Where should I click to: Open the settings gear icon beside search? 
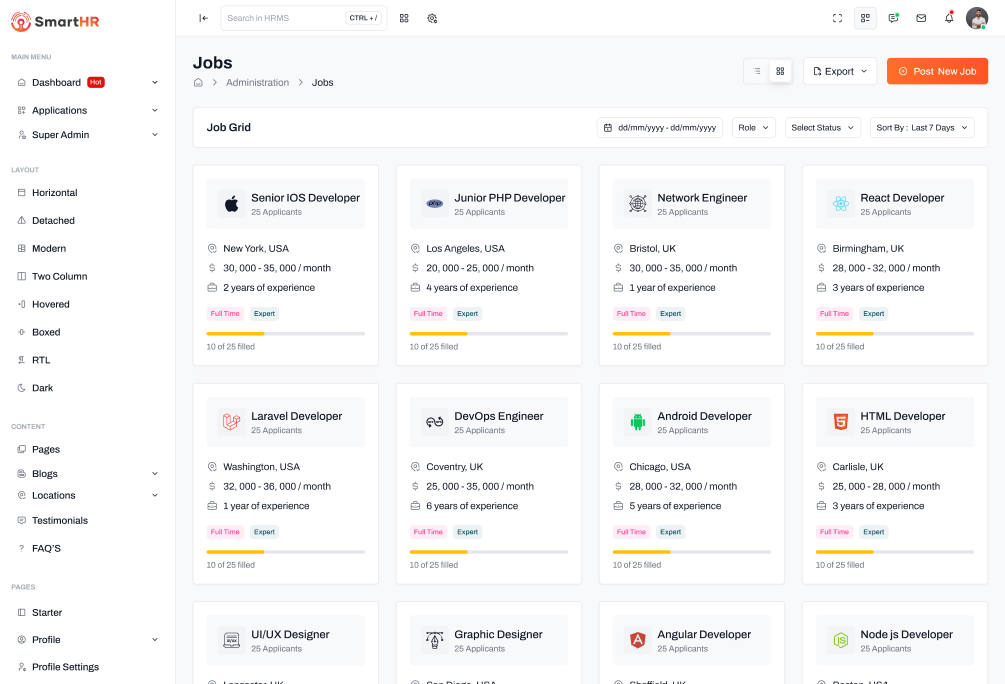click(432, 18)
